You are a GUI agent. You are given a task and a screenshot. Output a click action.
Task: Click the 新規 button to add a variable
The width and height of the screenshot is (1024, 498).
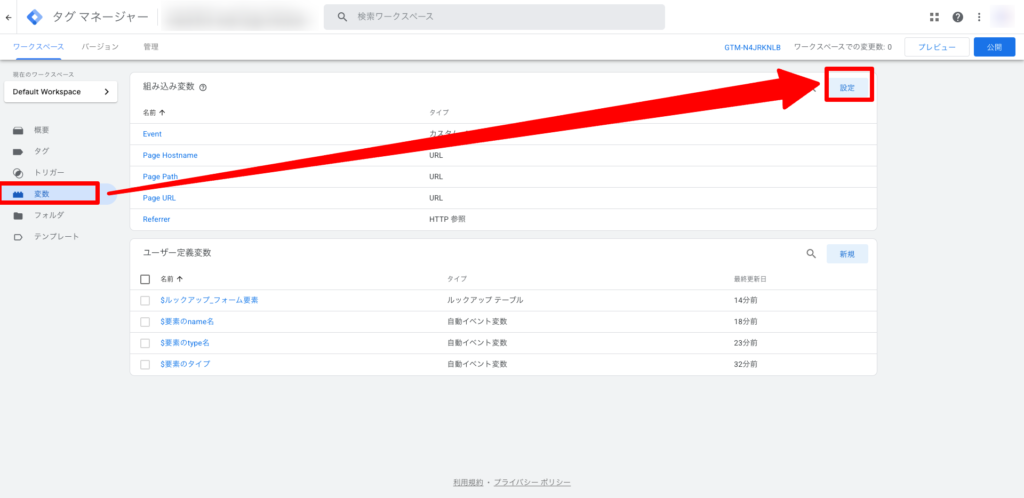pos(846,254)
